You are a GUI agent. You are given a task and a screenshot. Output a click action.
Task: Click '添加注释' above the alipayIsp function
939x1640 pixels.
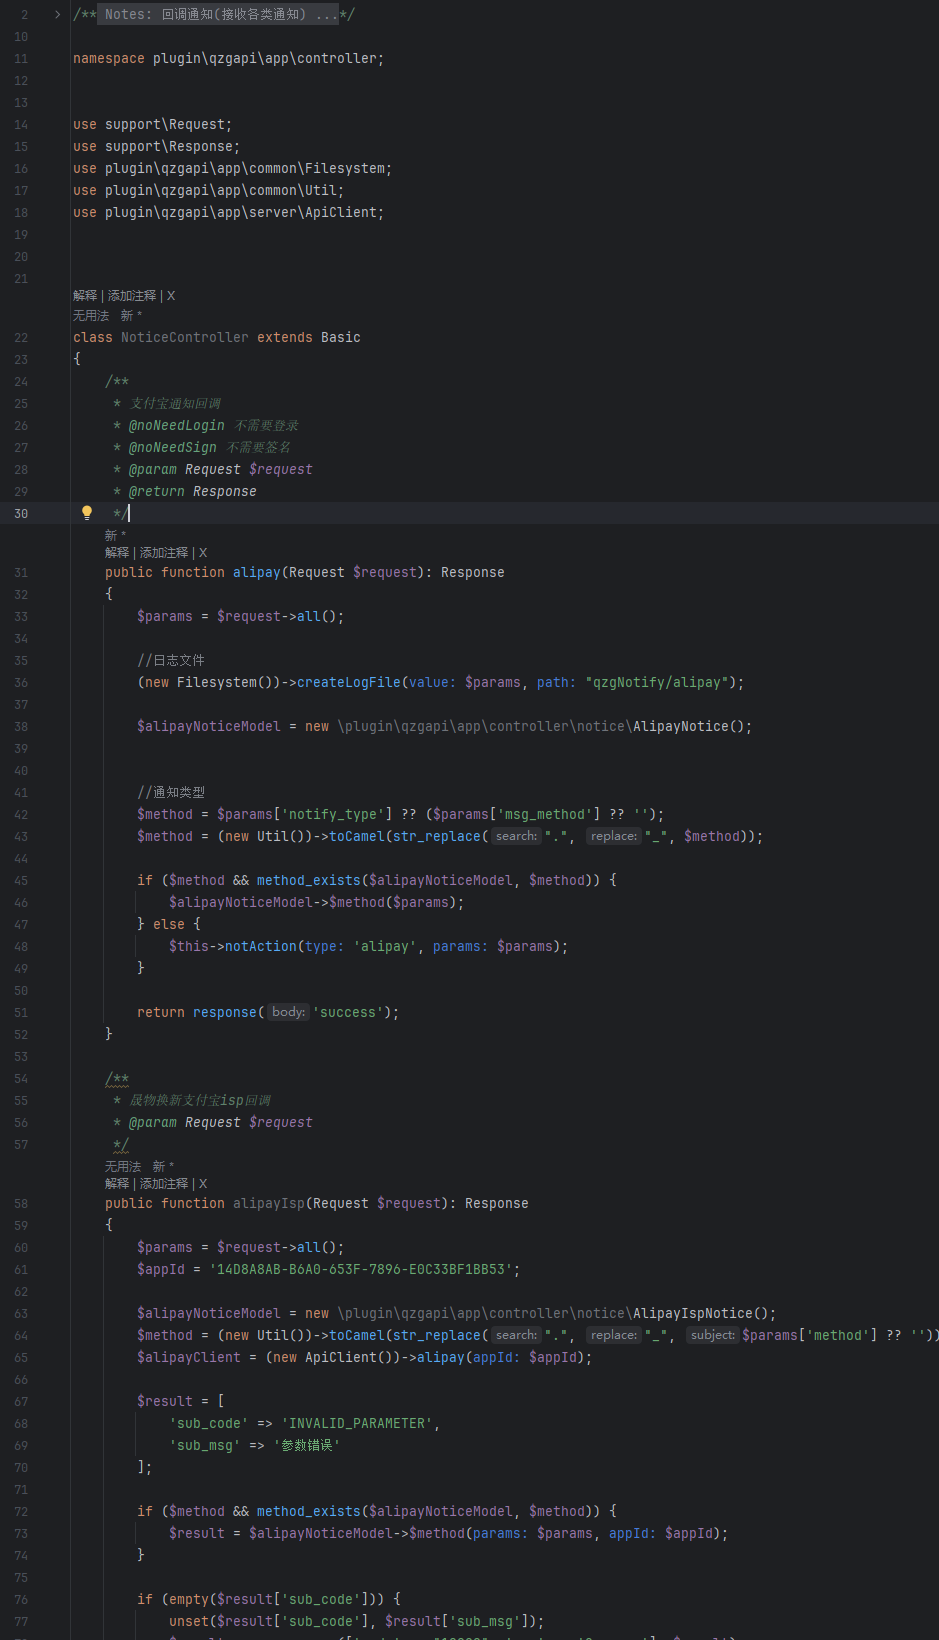(x=164, y=1184)
